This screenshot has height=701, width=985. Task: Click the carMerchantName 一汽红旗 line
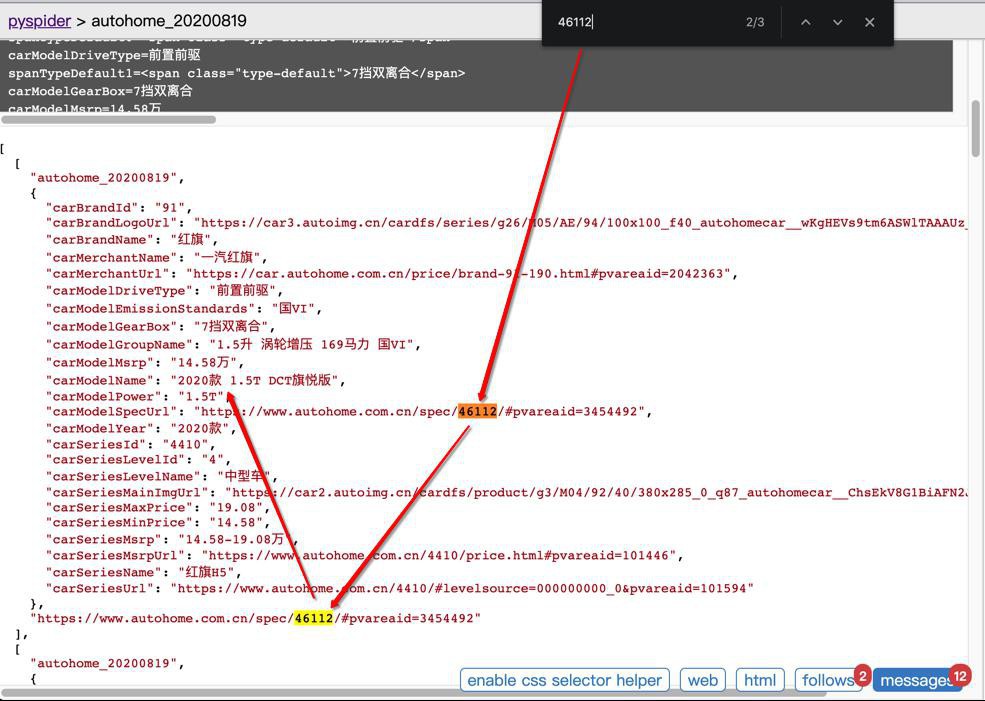click(x=156, y=257)
